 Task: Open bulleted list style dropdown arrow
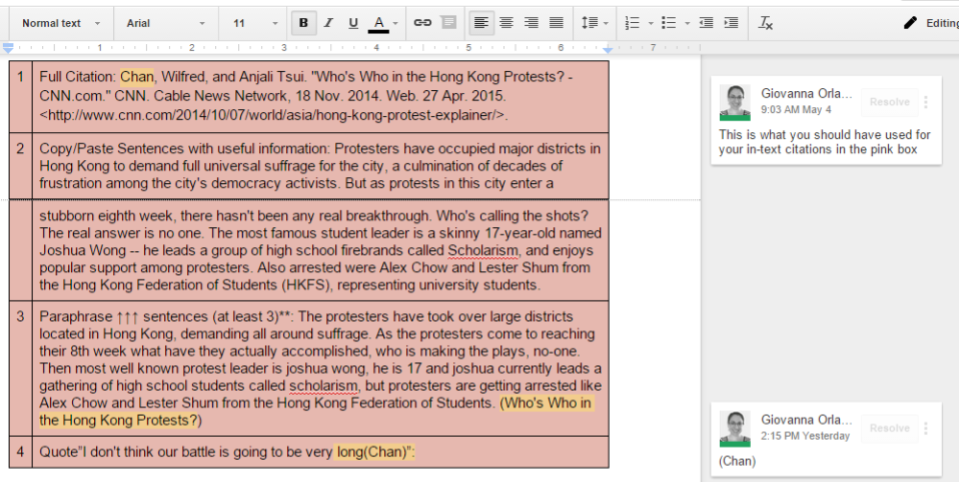tap(687, 24)
